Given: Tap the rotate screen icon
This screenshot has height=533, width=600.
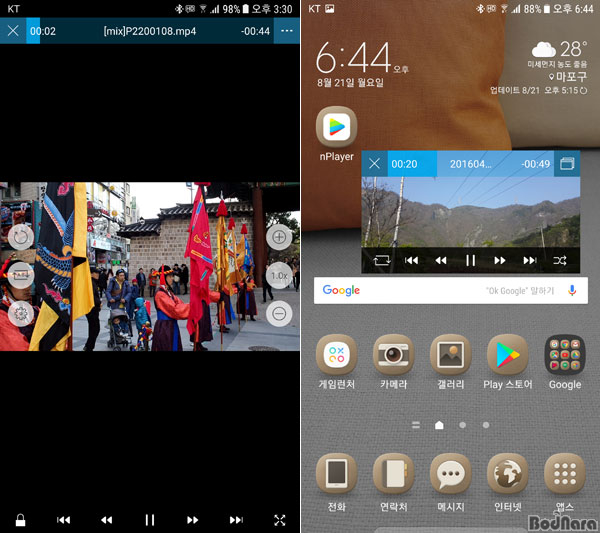Looking at the screenshot, I should [x=20, y=237].
